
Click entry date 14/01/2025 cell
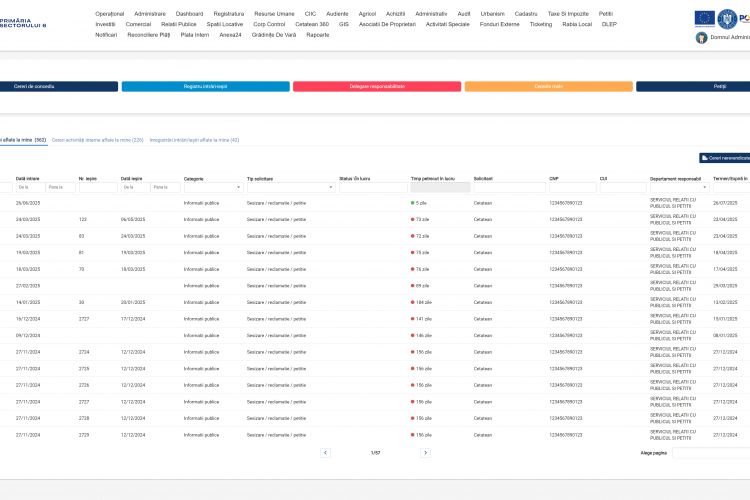tap(28, 302)
